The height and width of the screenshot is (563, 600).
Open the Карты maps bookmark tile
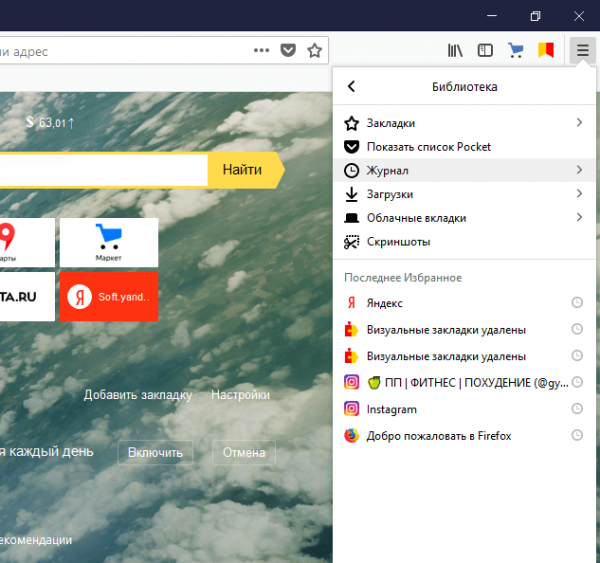click(27, 242)
